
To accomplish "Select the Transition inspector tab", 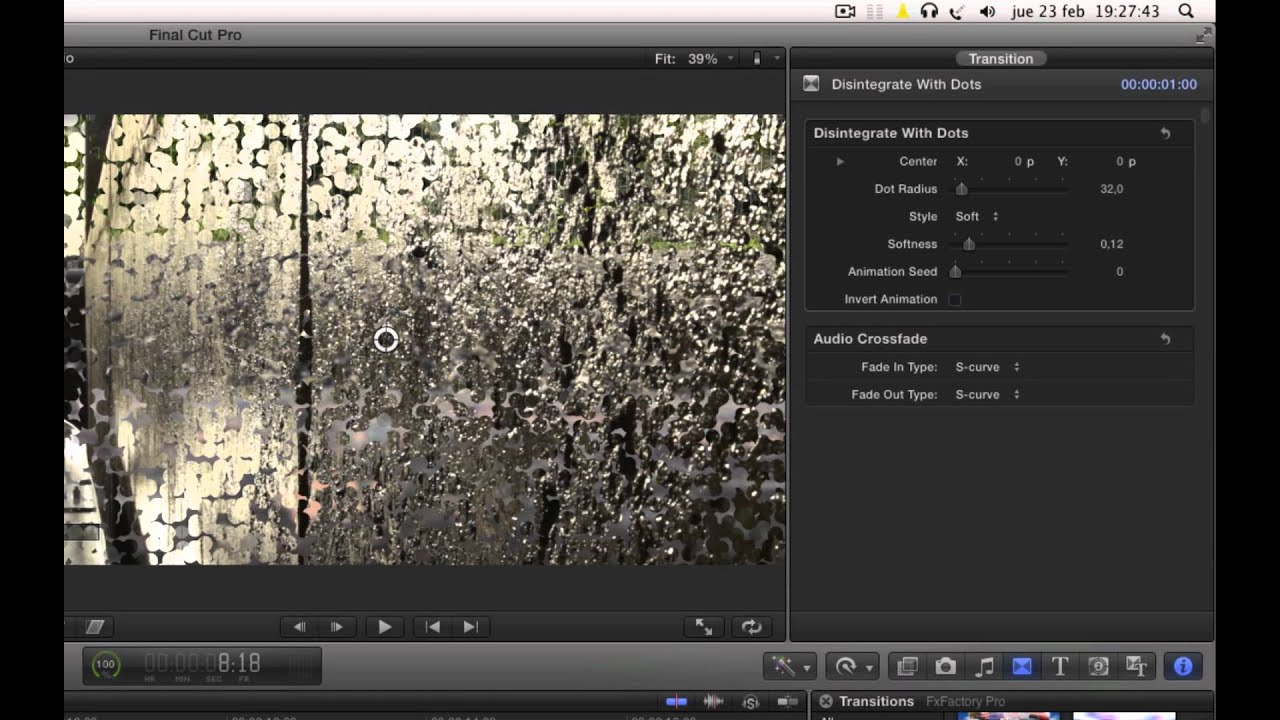I will (1000, 59).
